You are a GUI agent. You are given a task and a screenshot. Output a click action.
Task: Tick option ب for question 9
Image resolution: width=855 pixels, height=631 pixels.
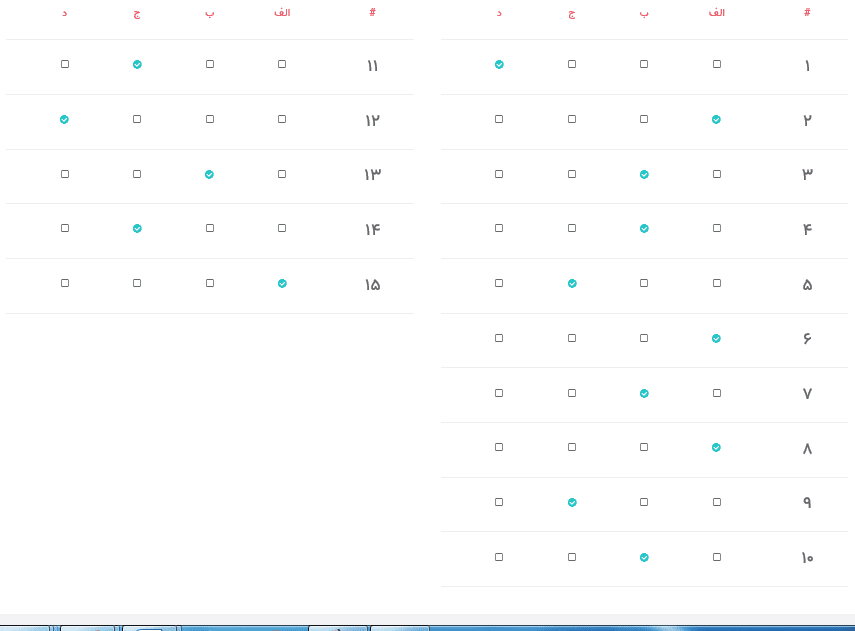click(644, 502)
